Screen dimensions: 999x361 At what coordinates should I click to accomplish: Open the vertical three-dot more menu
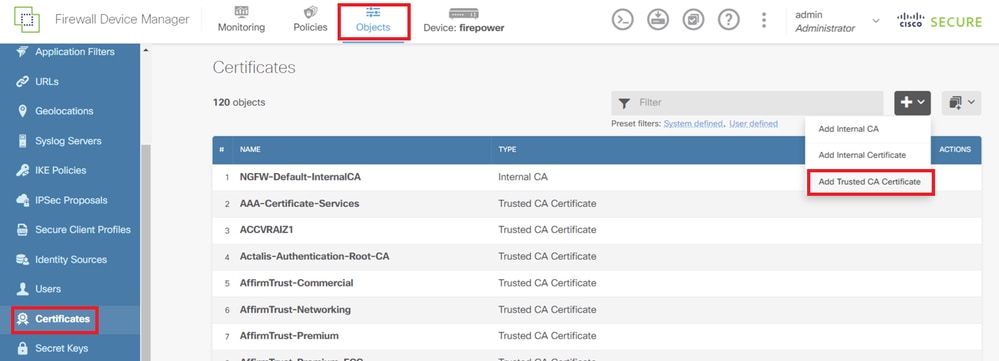pyautogui.click(x=764, y=20)
